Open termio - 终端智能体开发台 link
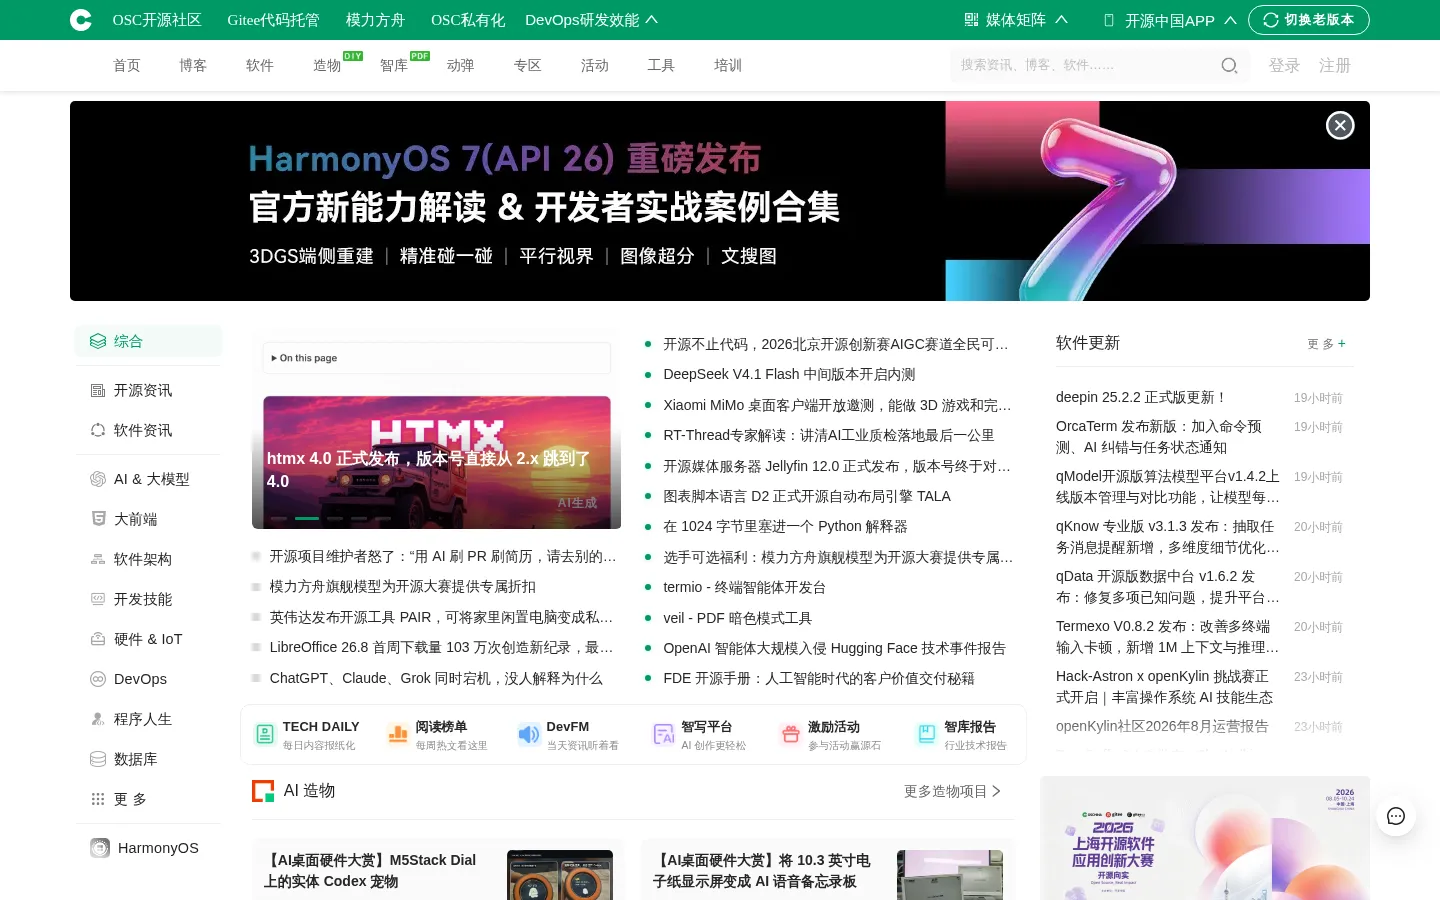 click(x=744, y=587)
